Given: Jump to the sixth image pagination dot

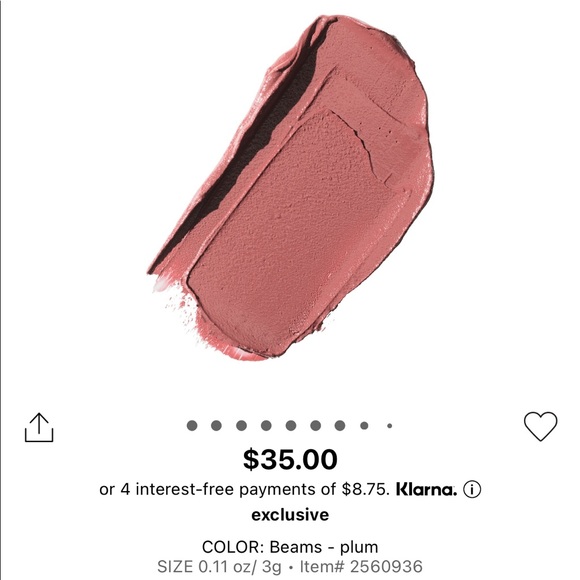Looking at the screenshot, I should pos(316,425).
